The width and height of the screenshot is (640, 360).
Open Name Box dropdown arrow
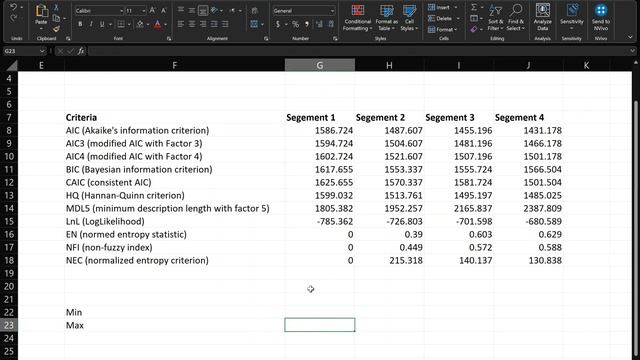coord(42,51)
